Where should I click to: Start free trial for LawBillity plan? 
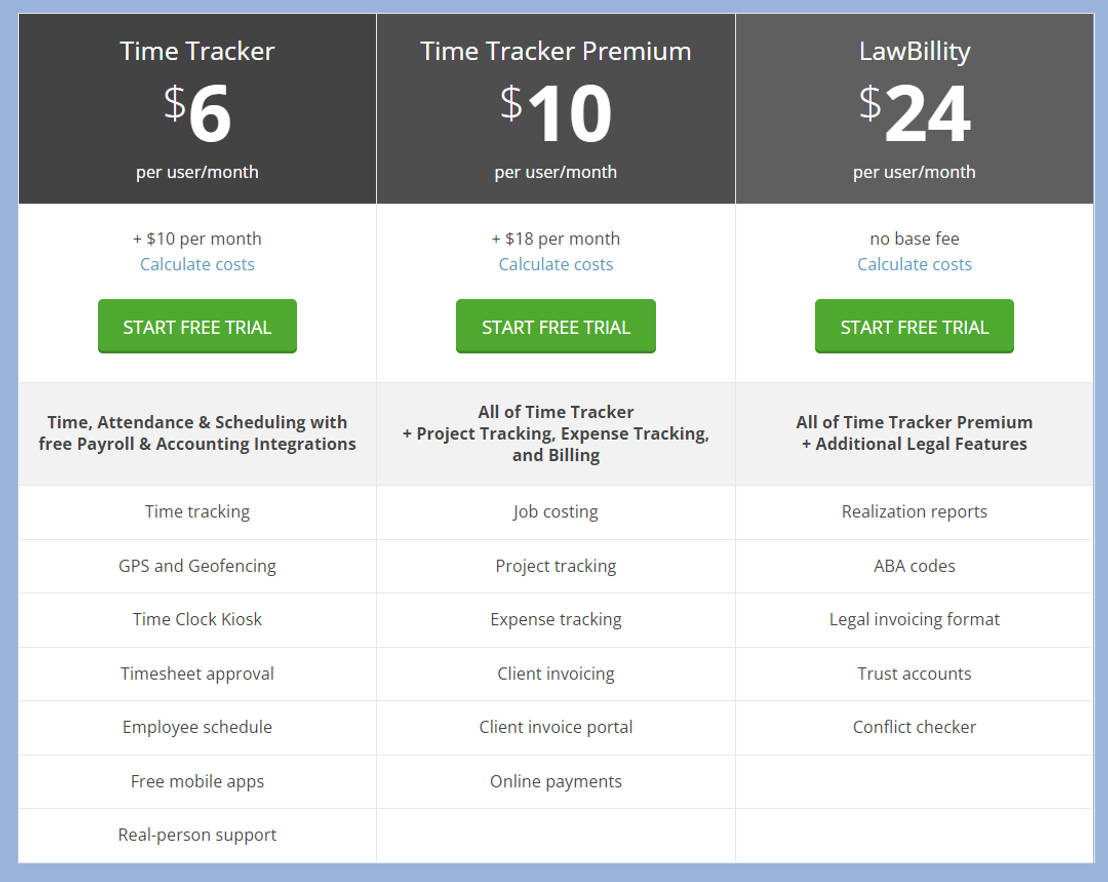914,326
